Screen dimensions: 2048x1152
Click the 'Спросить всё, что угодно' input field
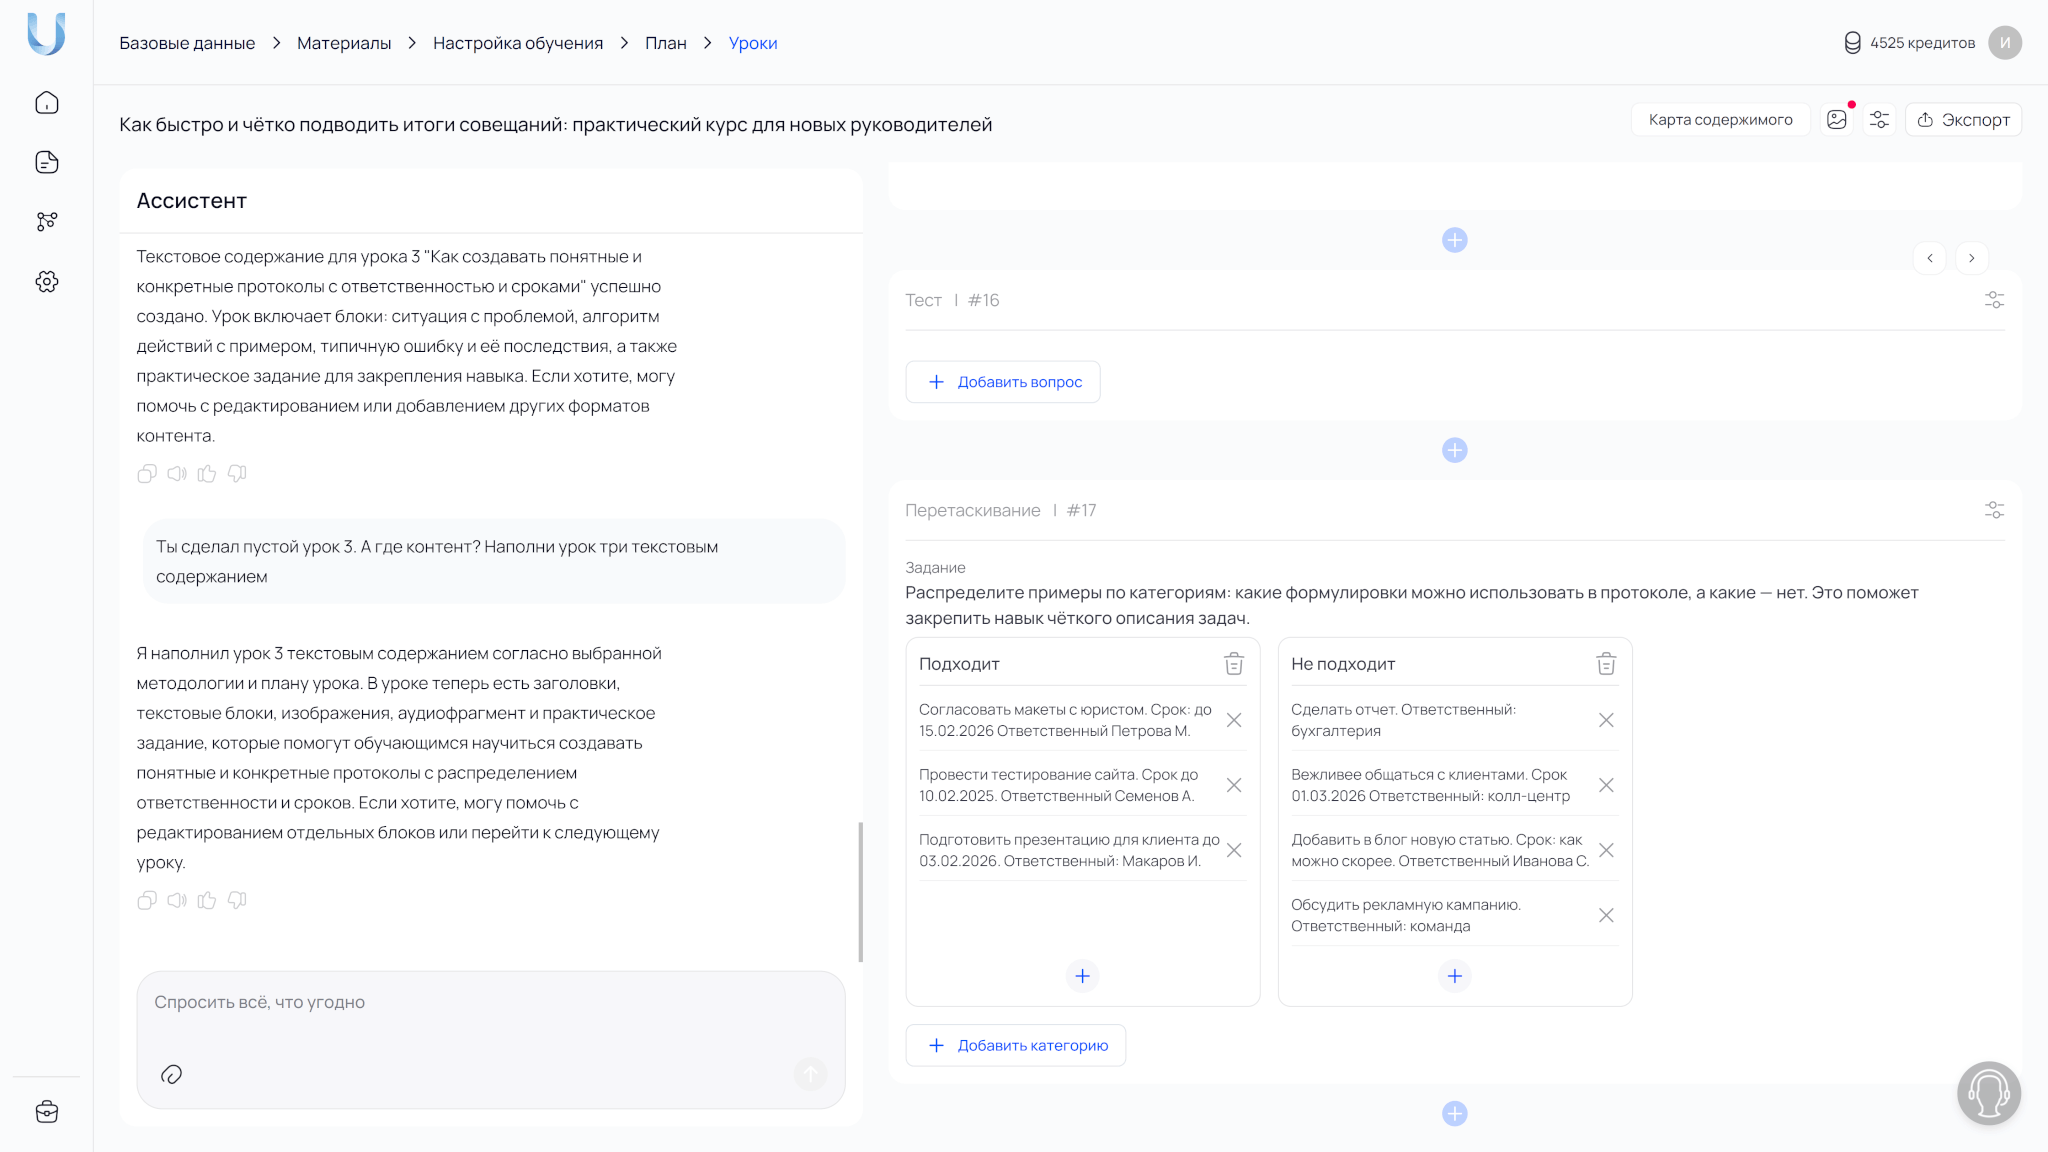[490, 1003]
